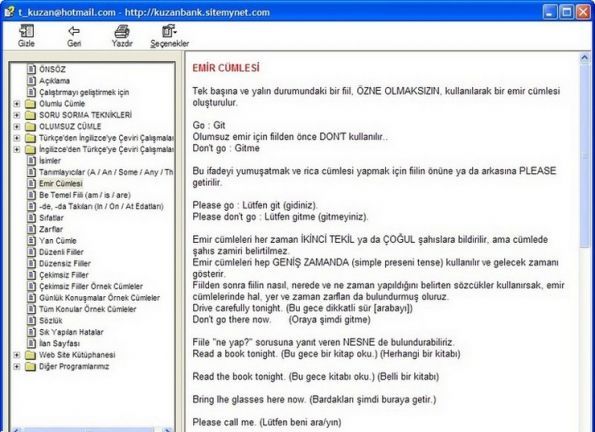Viewport: 595px width, 432px height.
Task: Click the Seçenekler label text
Action: click(x=169, y=44)
